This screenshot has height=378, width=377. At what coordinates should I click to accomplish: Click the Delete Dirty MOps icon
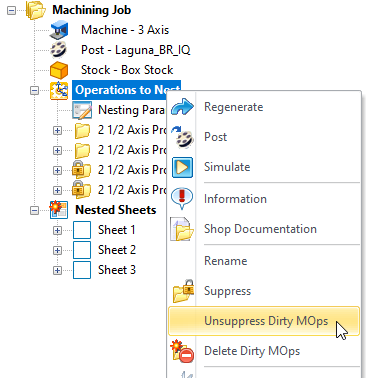click(x=182, y=351)
